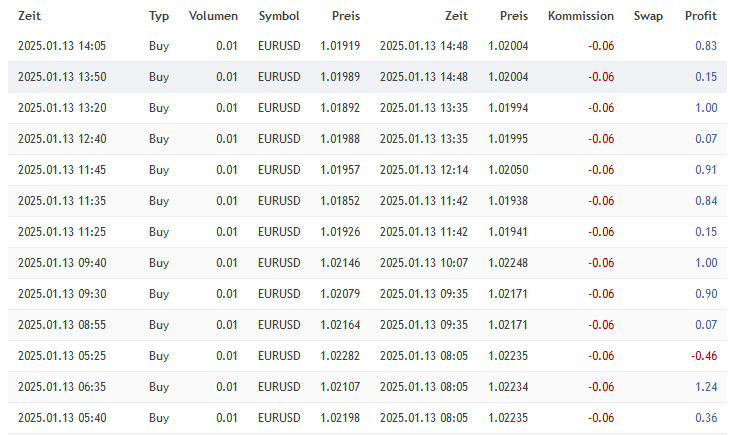This screenshot has width=730, height=435.
Task: Click the close price 1.02050
Action: pyautogui.click(x=508, y=170)
